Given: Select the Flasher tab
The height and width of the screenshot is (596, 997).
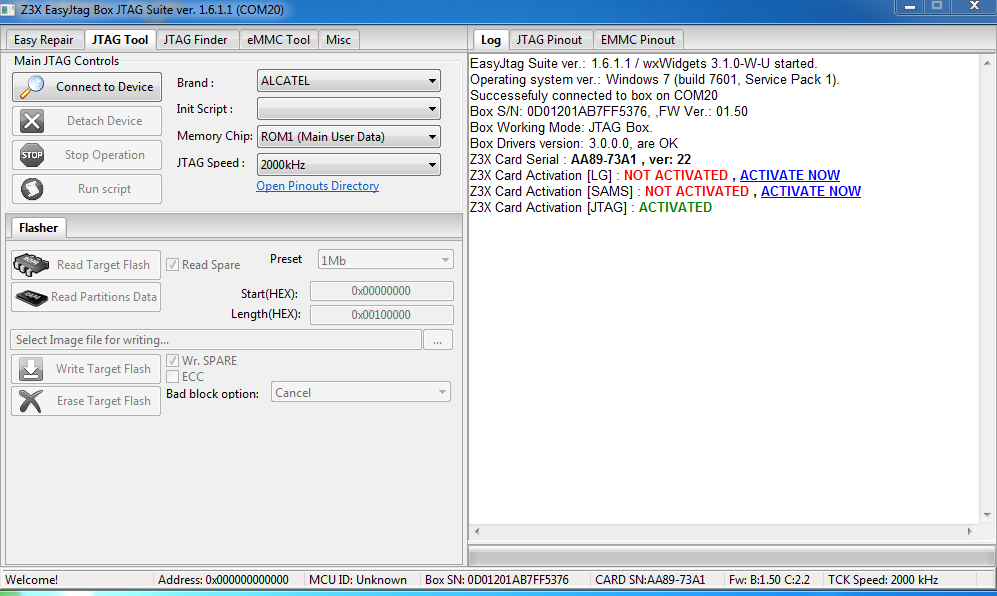Looking at the screenshot, I should 38,228.
